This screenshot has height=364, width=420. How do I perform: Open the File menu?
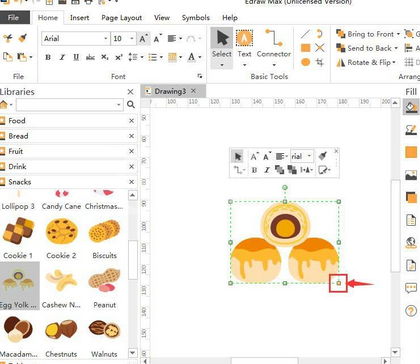(x=13, y=18)
